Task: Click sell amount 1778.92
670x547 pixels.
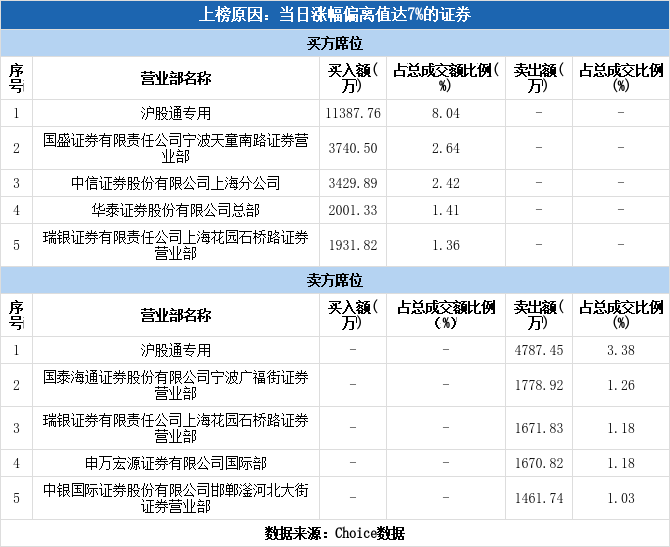Action: coord(539,385)
